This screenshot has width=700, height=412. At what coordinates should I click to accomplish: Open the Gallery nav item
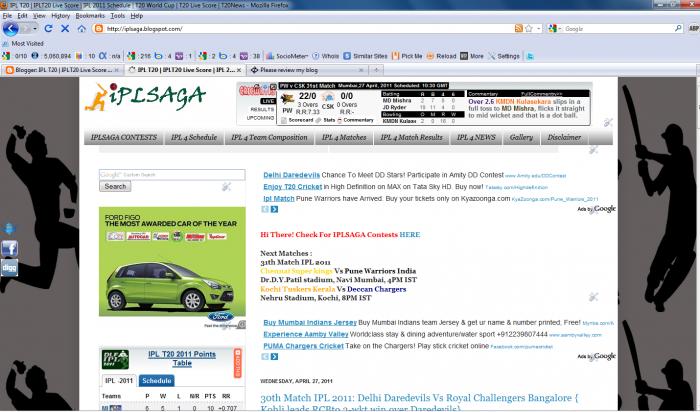point(521,137)
